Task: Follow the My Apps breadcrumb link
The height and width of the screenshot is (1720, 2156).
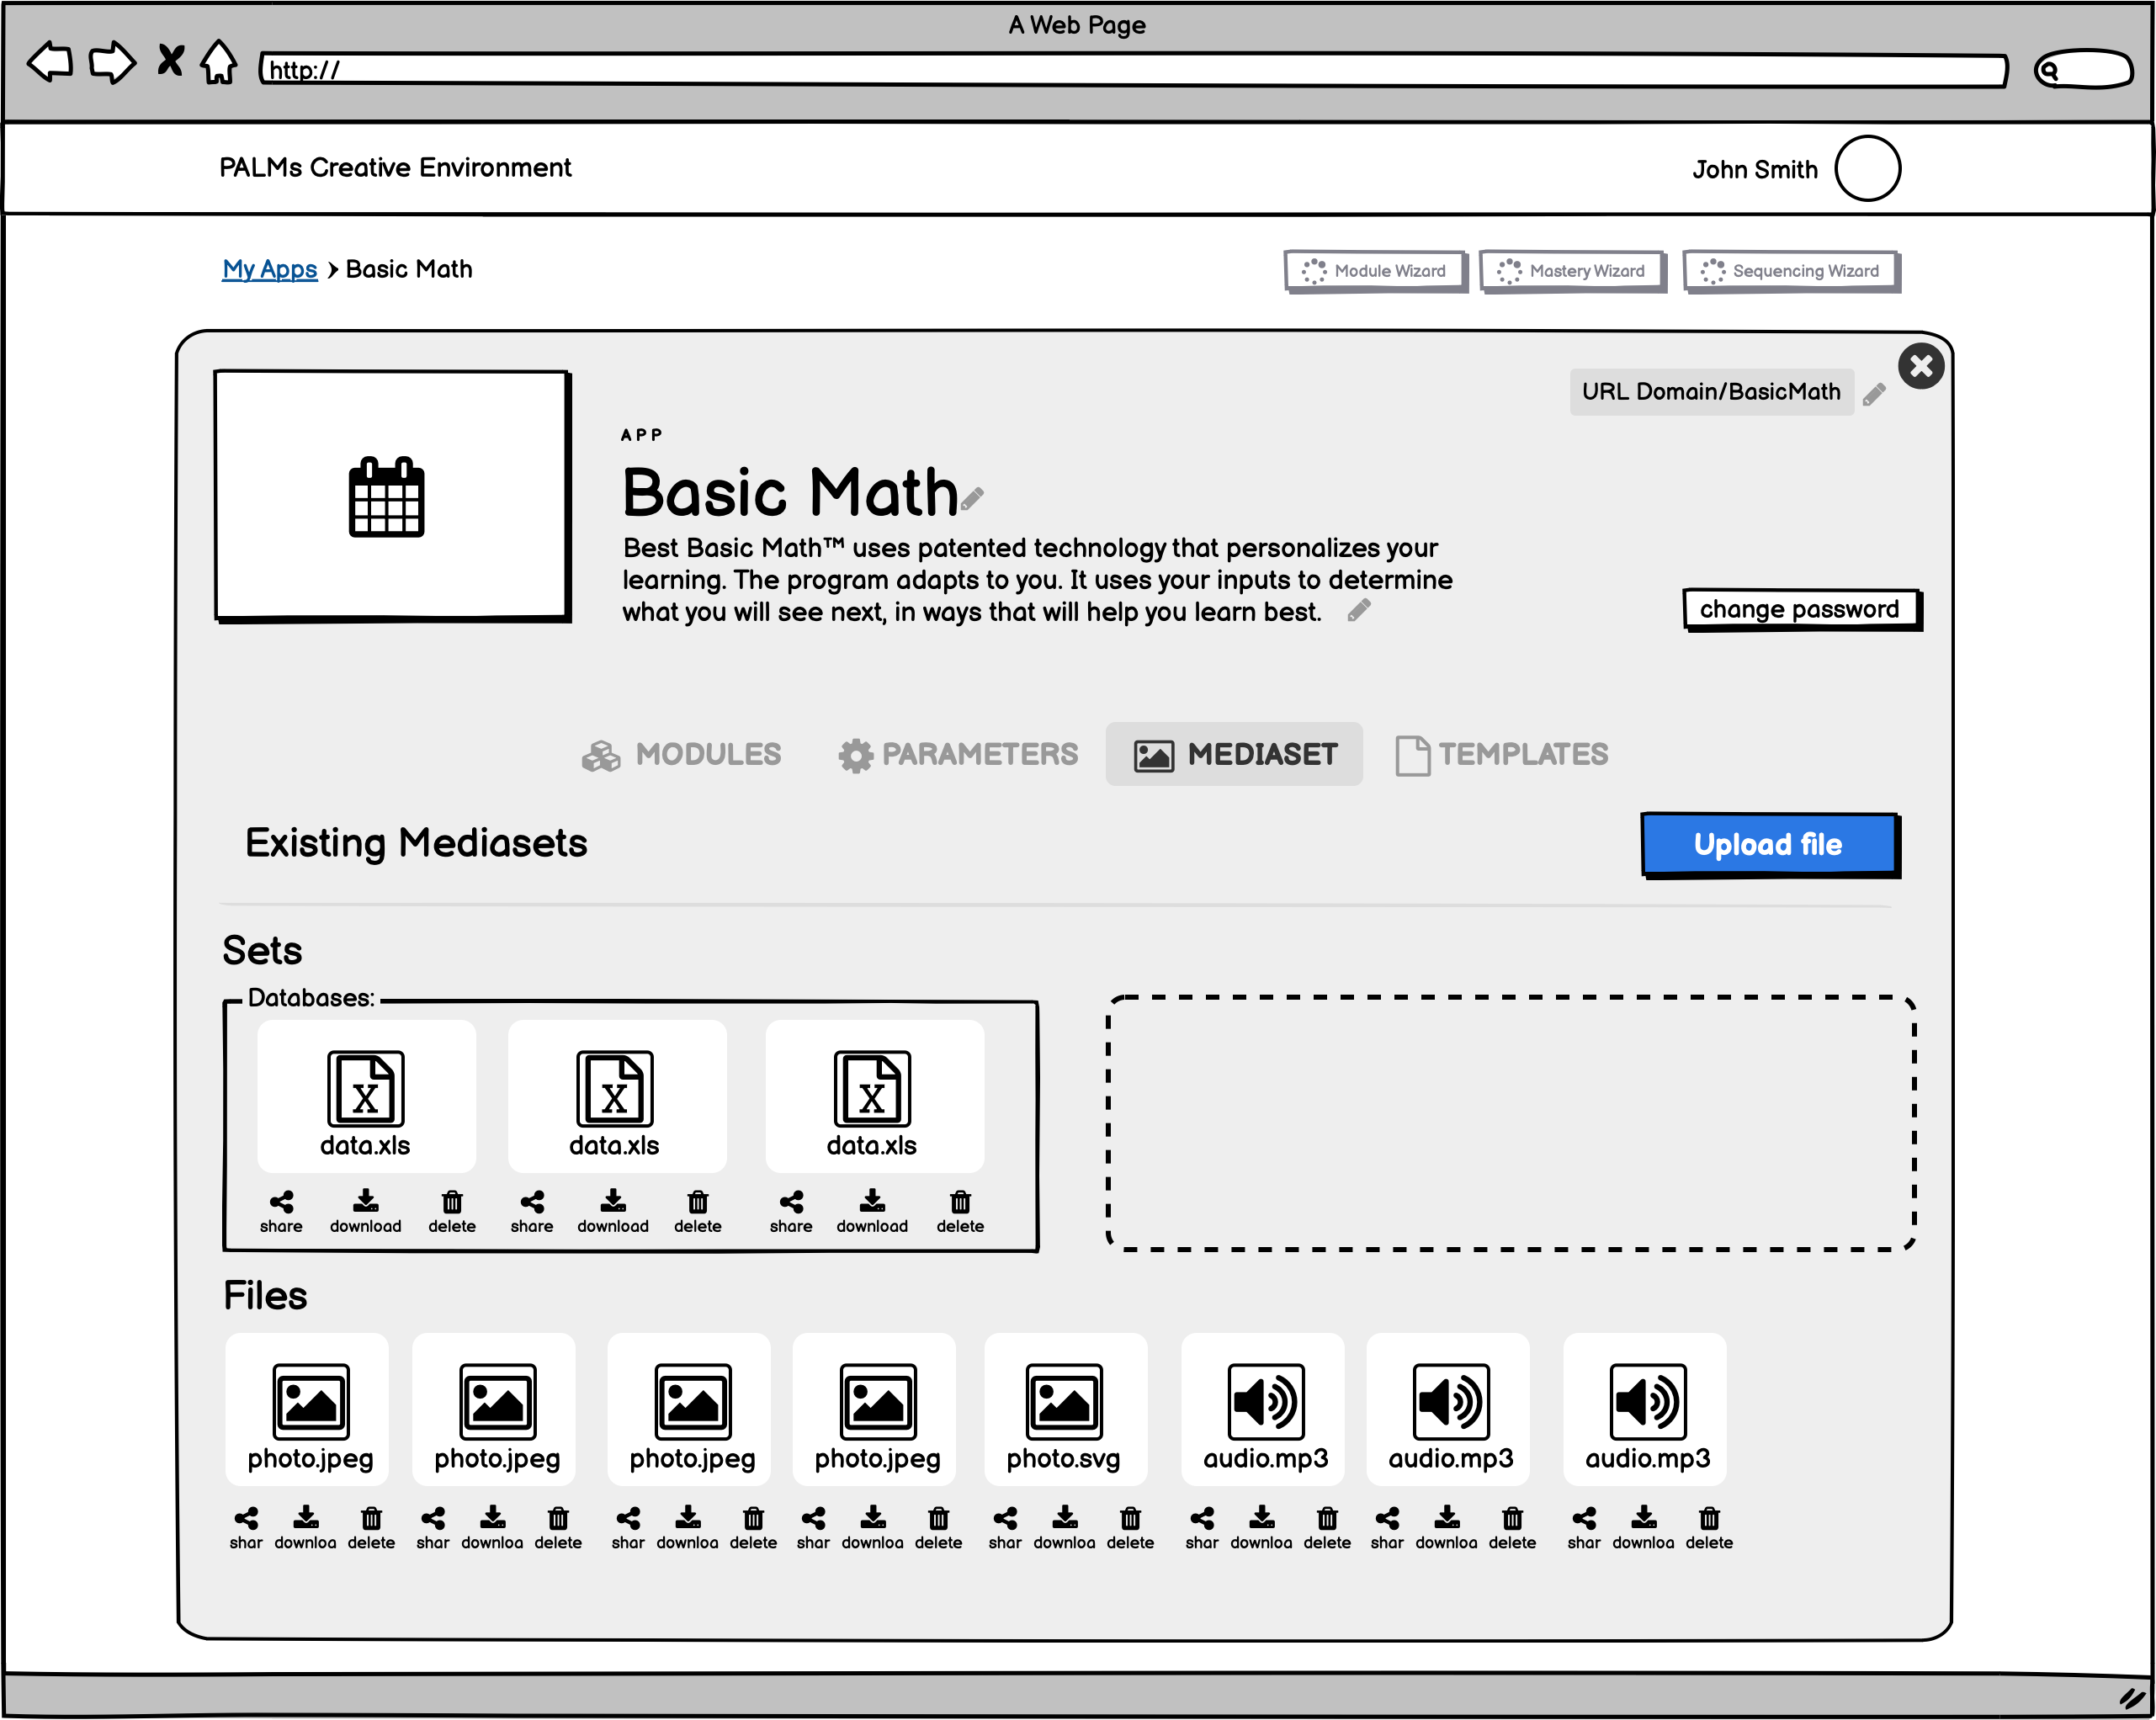Action: (x=269, y=269)
